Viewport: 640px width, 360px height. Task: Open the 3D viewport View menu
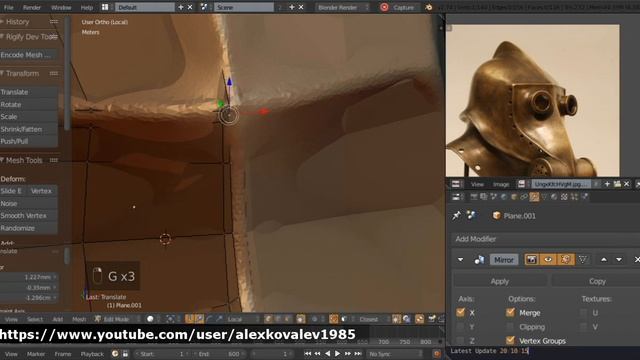click(11, 319)
